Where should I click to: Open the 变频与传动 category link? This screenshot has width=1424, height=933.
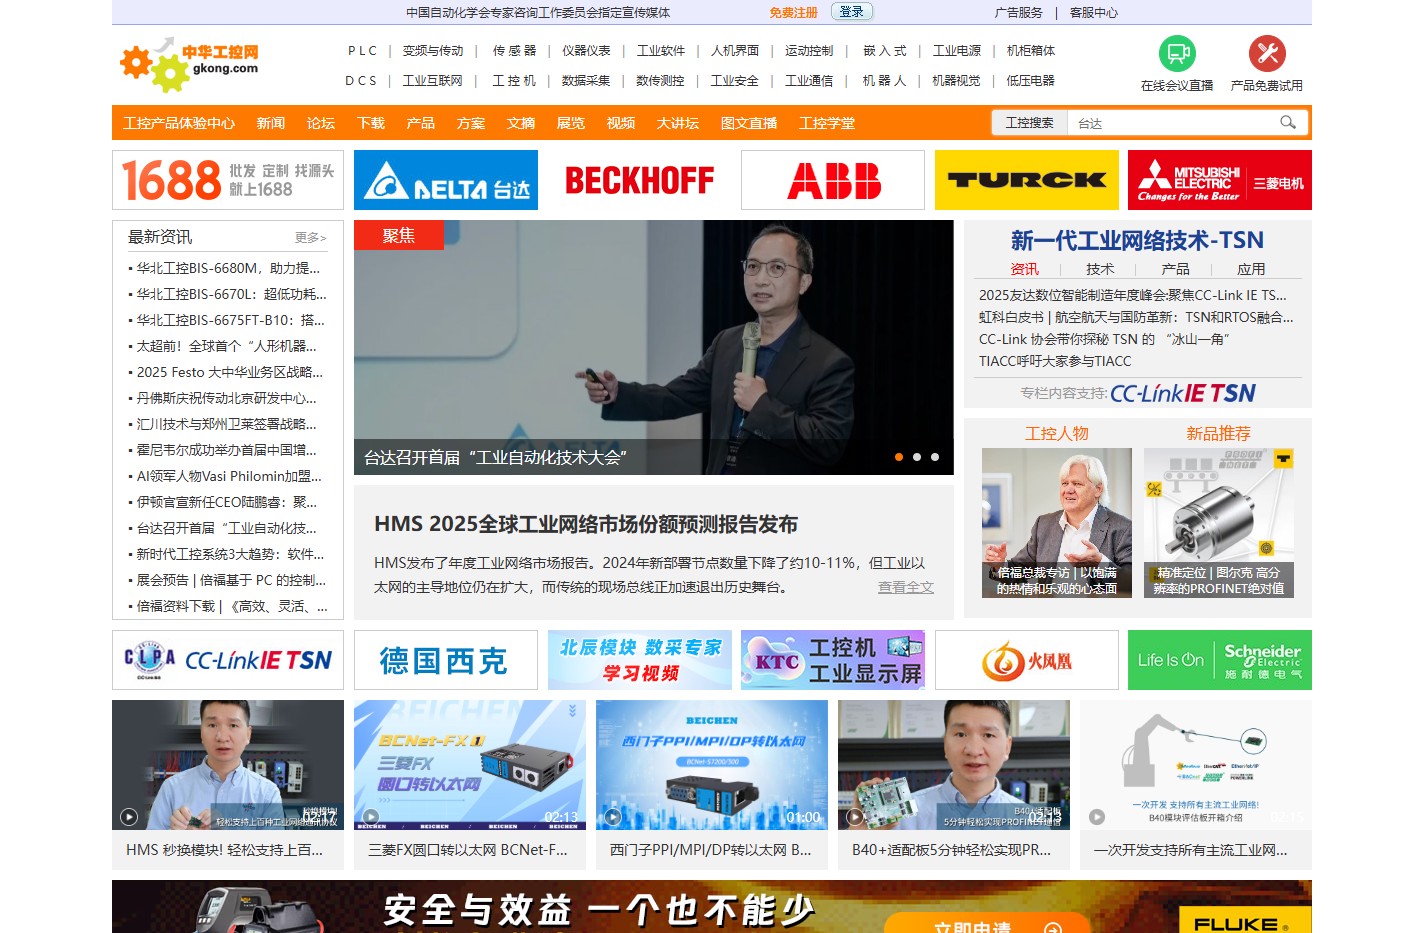click(x=433, y=50)
